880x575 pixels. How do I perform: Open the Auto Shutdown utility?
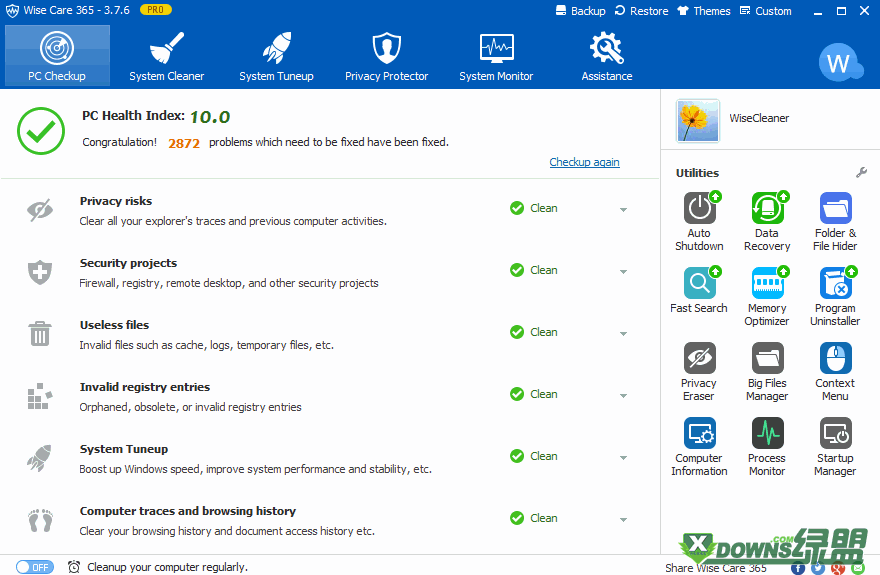click(x=699, y=221)
